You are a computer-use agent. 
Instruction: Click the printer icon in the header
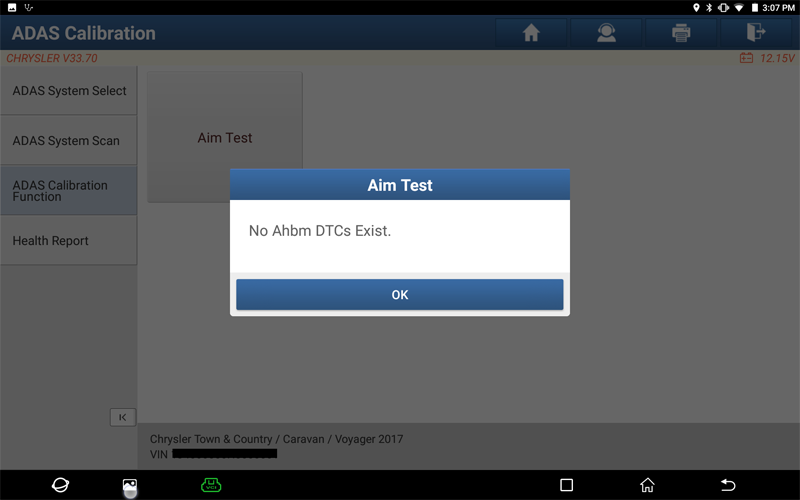coord(681,33)
